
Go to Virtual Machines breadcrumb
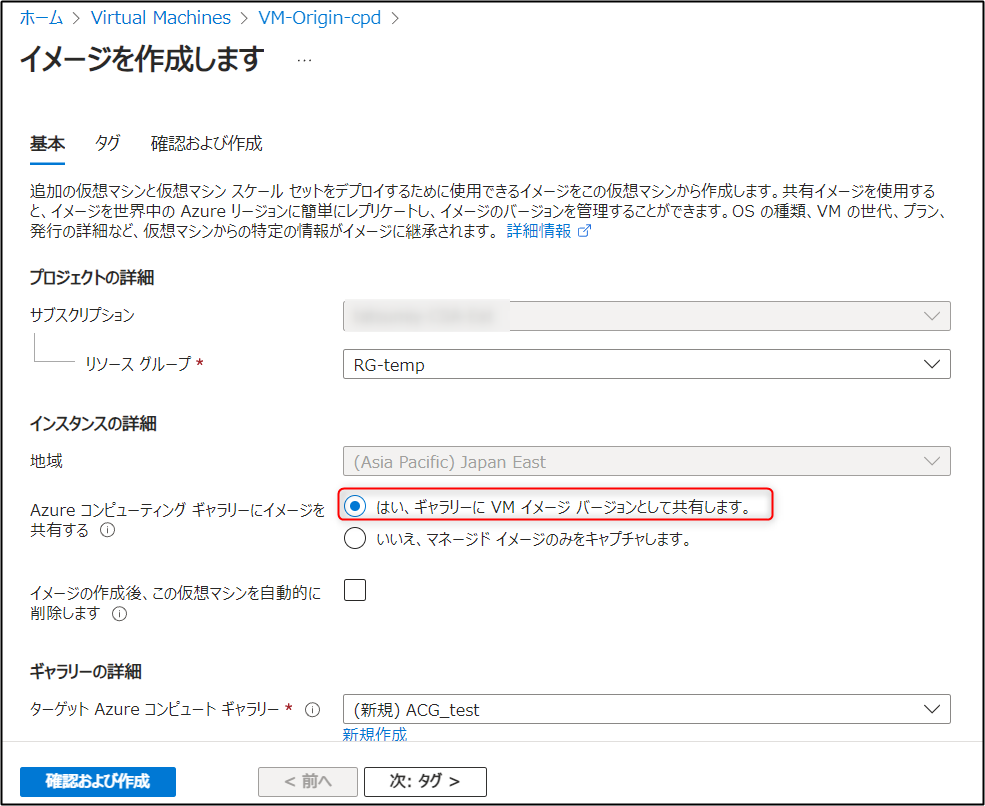[161, 18]
